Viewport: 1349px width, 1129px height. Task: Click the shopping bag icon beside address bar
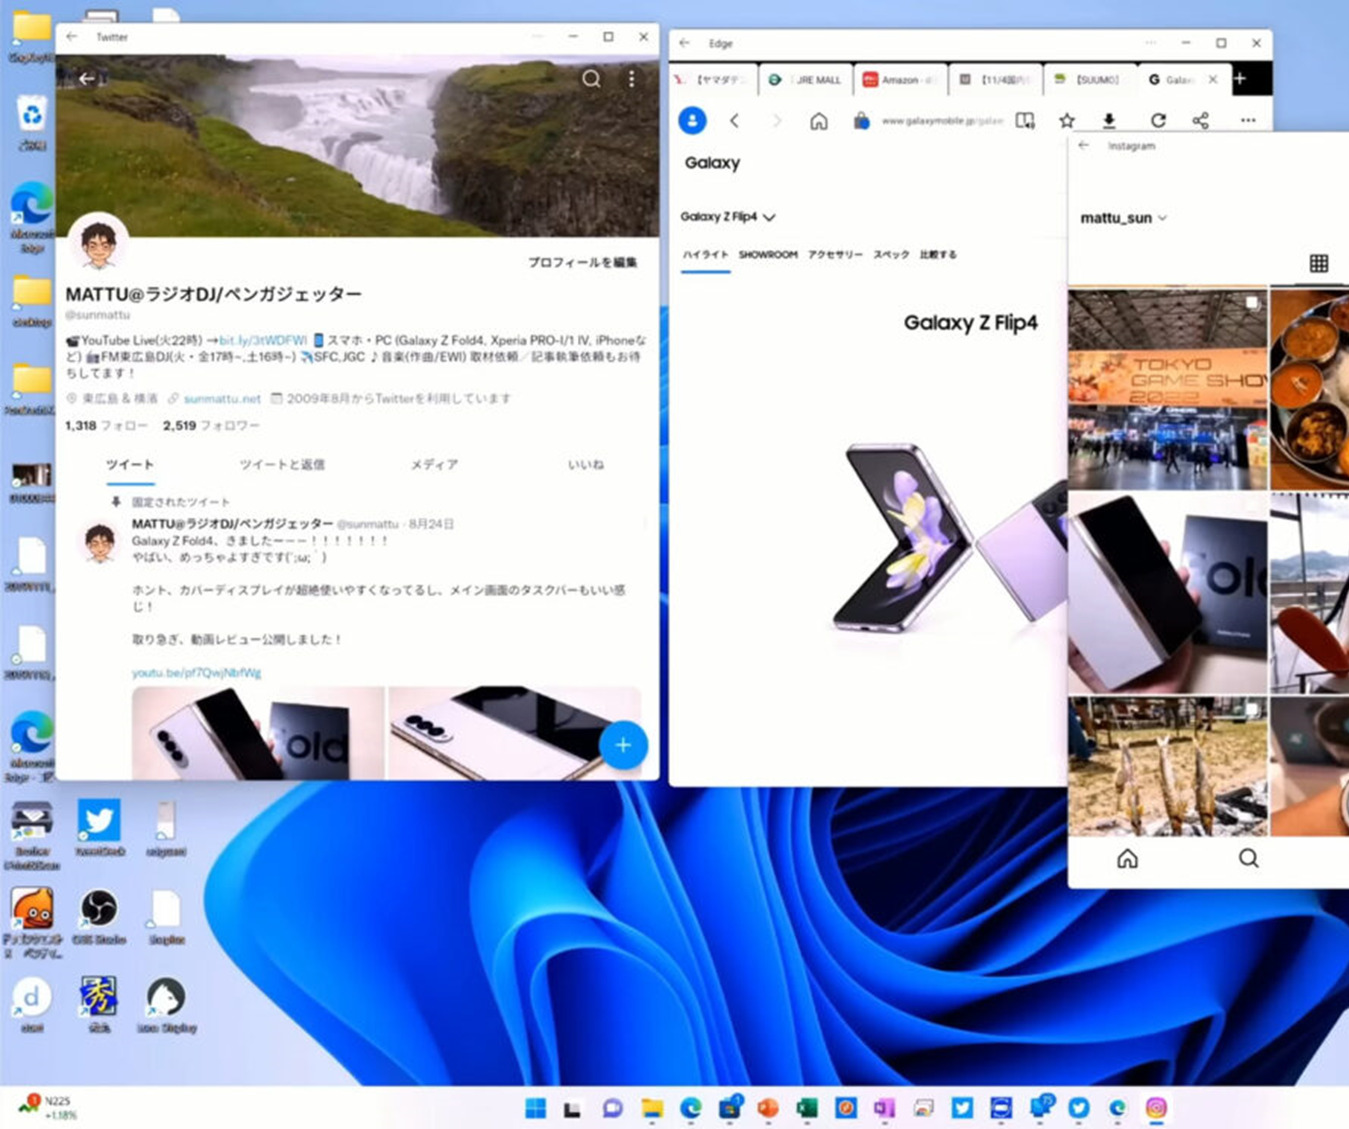point(861,121)
